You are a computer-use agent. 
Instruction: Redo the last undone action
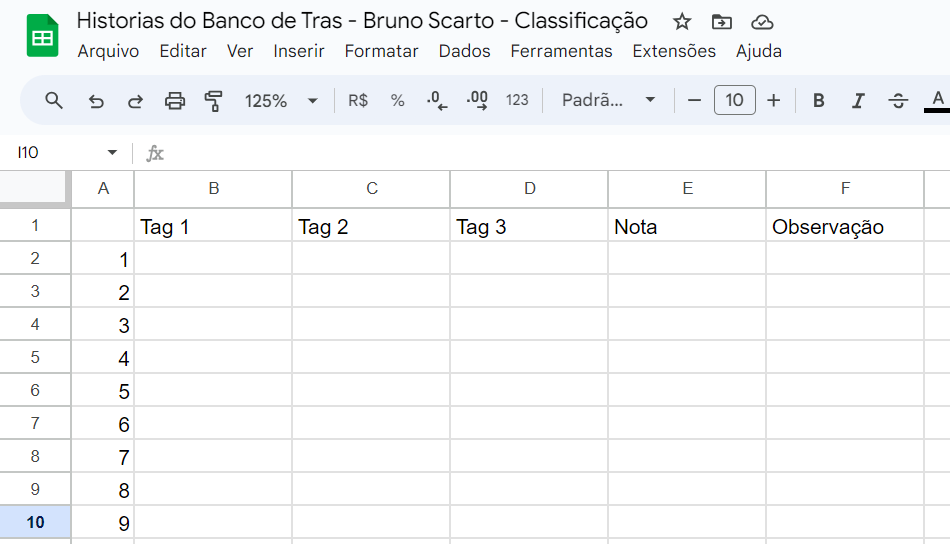click(x=135, y=101)
